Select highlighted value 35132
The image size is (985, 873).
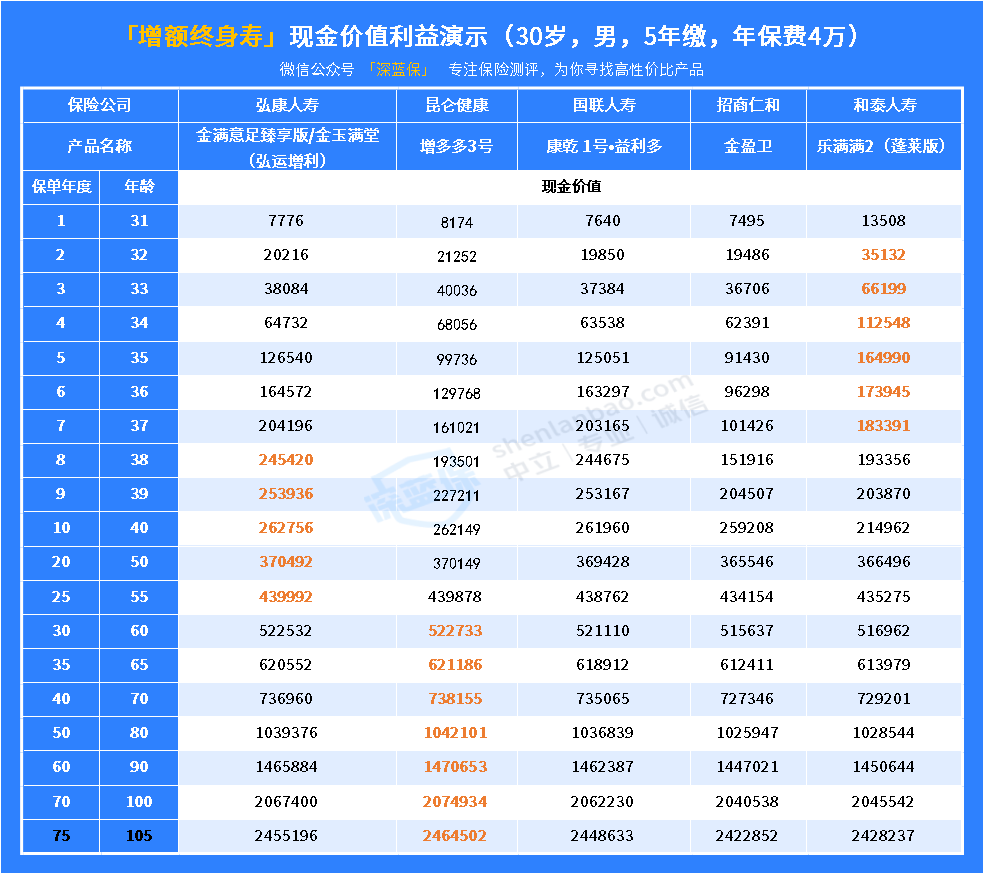[x=883, y=254]
